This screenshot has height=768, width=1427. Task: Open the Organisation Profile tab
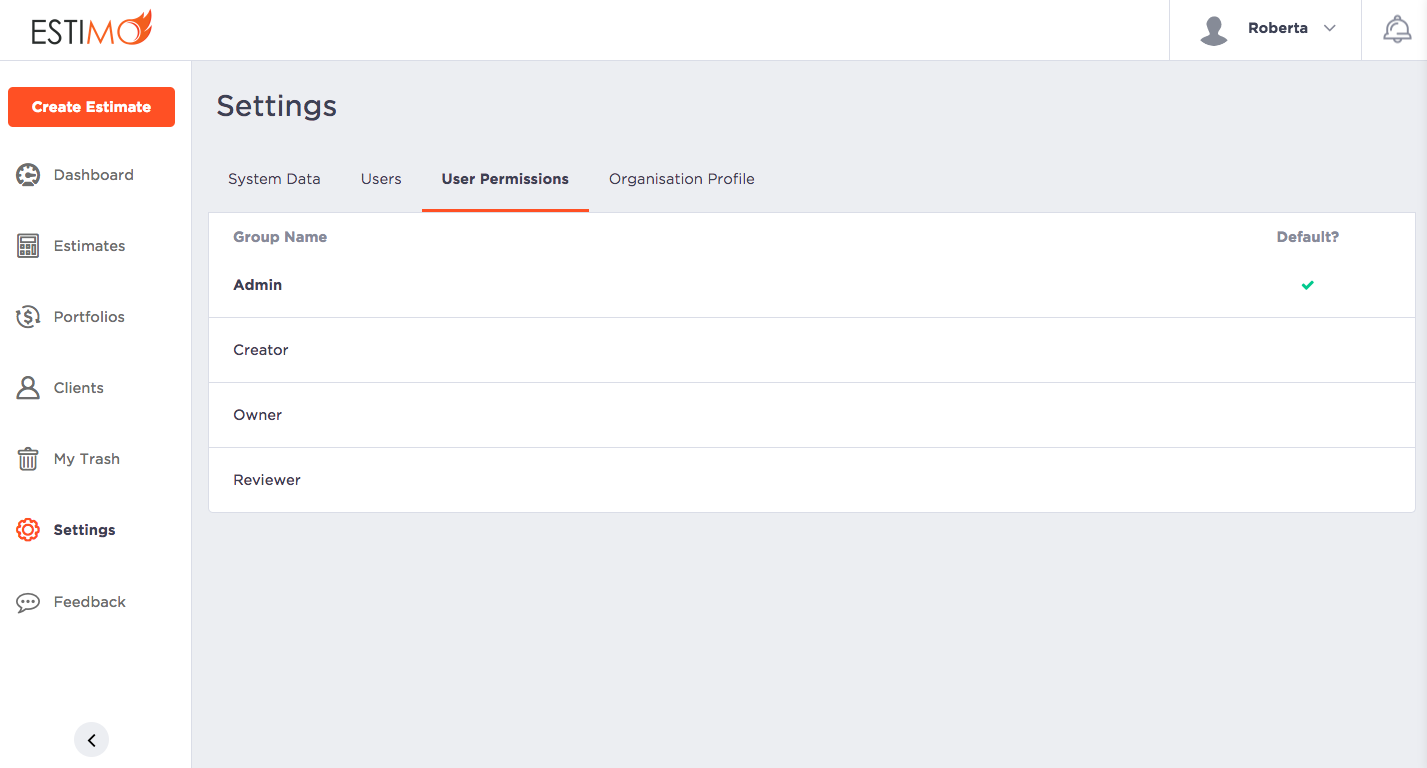coord(681,178)
